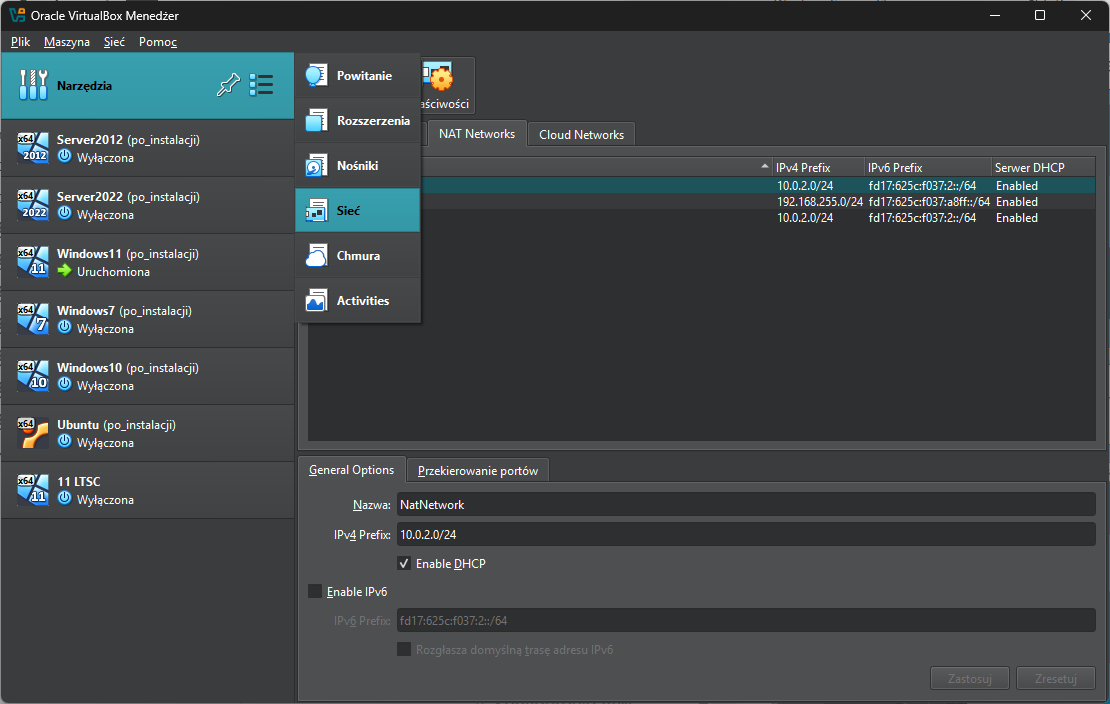Screen dimensions: 1110x704
Task: Open the Maszyna menu
Action: (67, 42)
